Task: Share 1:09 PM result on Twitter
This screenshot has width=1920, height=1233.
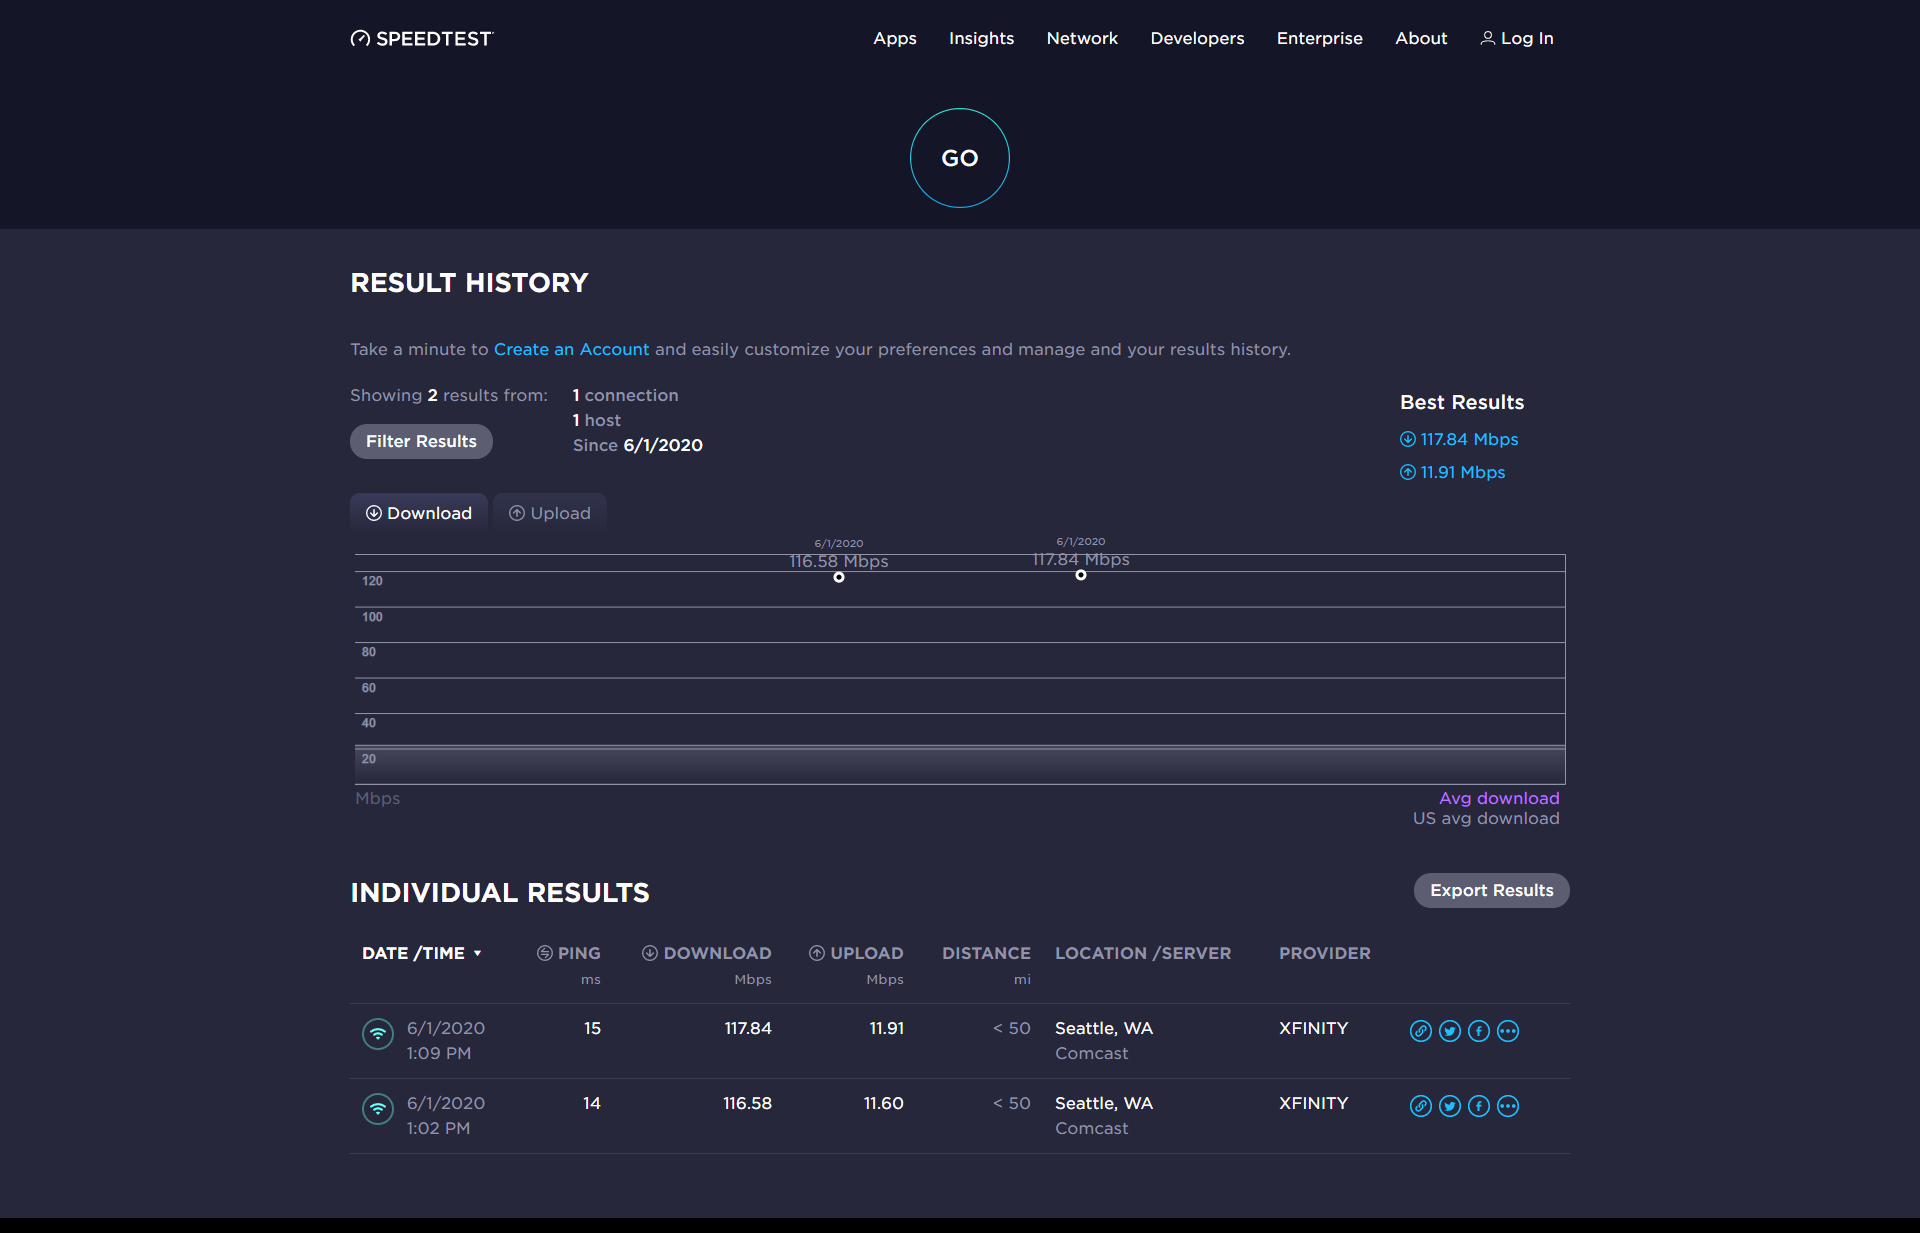Action: (x=1450, y=1031)
